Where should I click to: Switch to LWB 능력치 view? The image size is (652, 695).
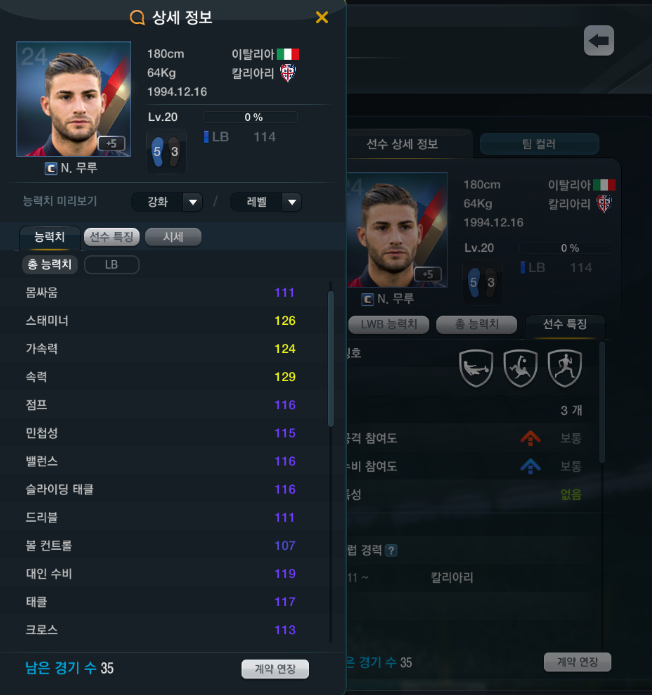click(x=388, y=324)
